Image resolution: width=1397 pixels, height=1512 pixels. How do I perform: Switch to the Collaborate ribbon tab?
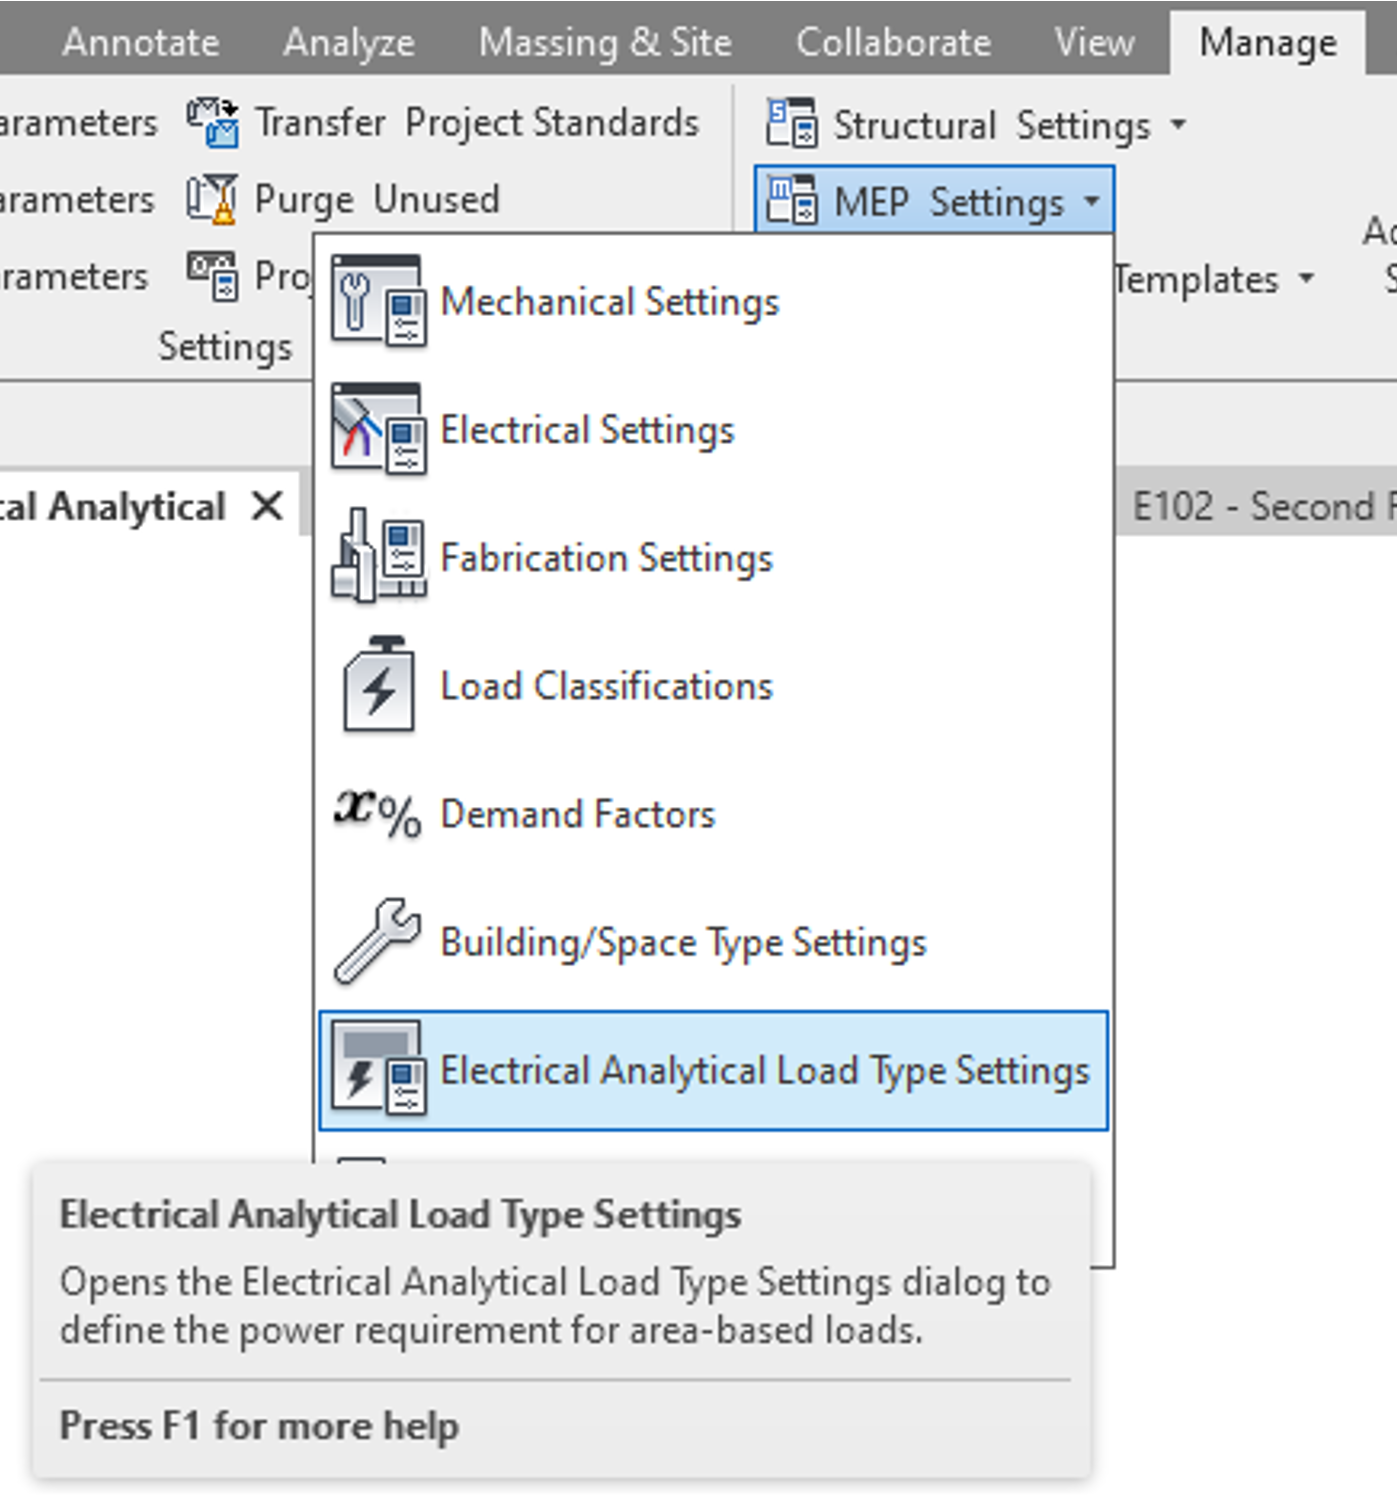(x=892, y=43)
